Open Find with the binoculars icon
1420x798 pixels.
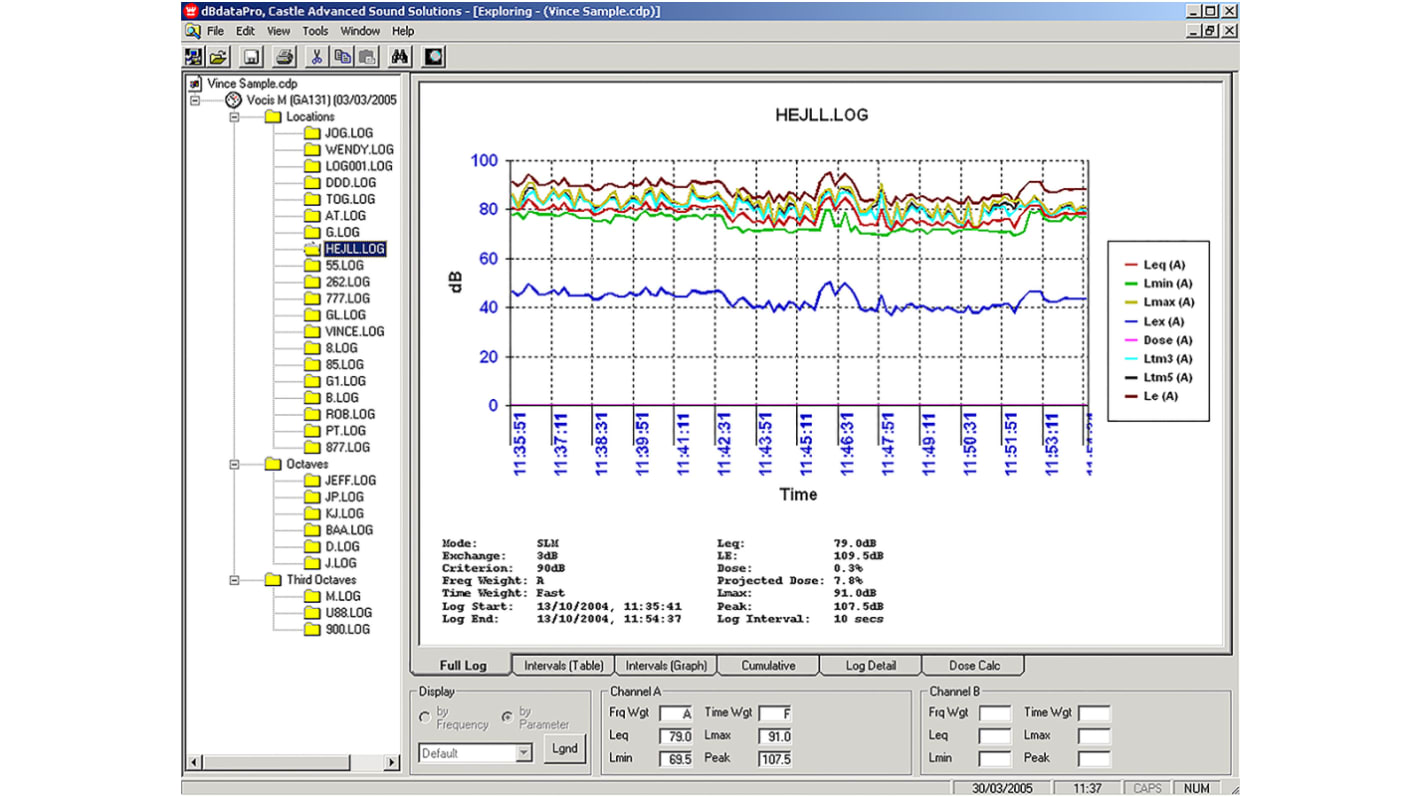399,56
